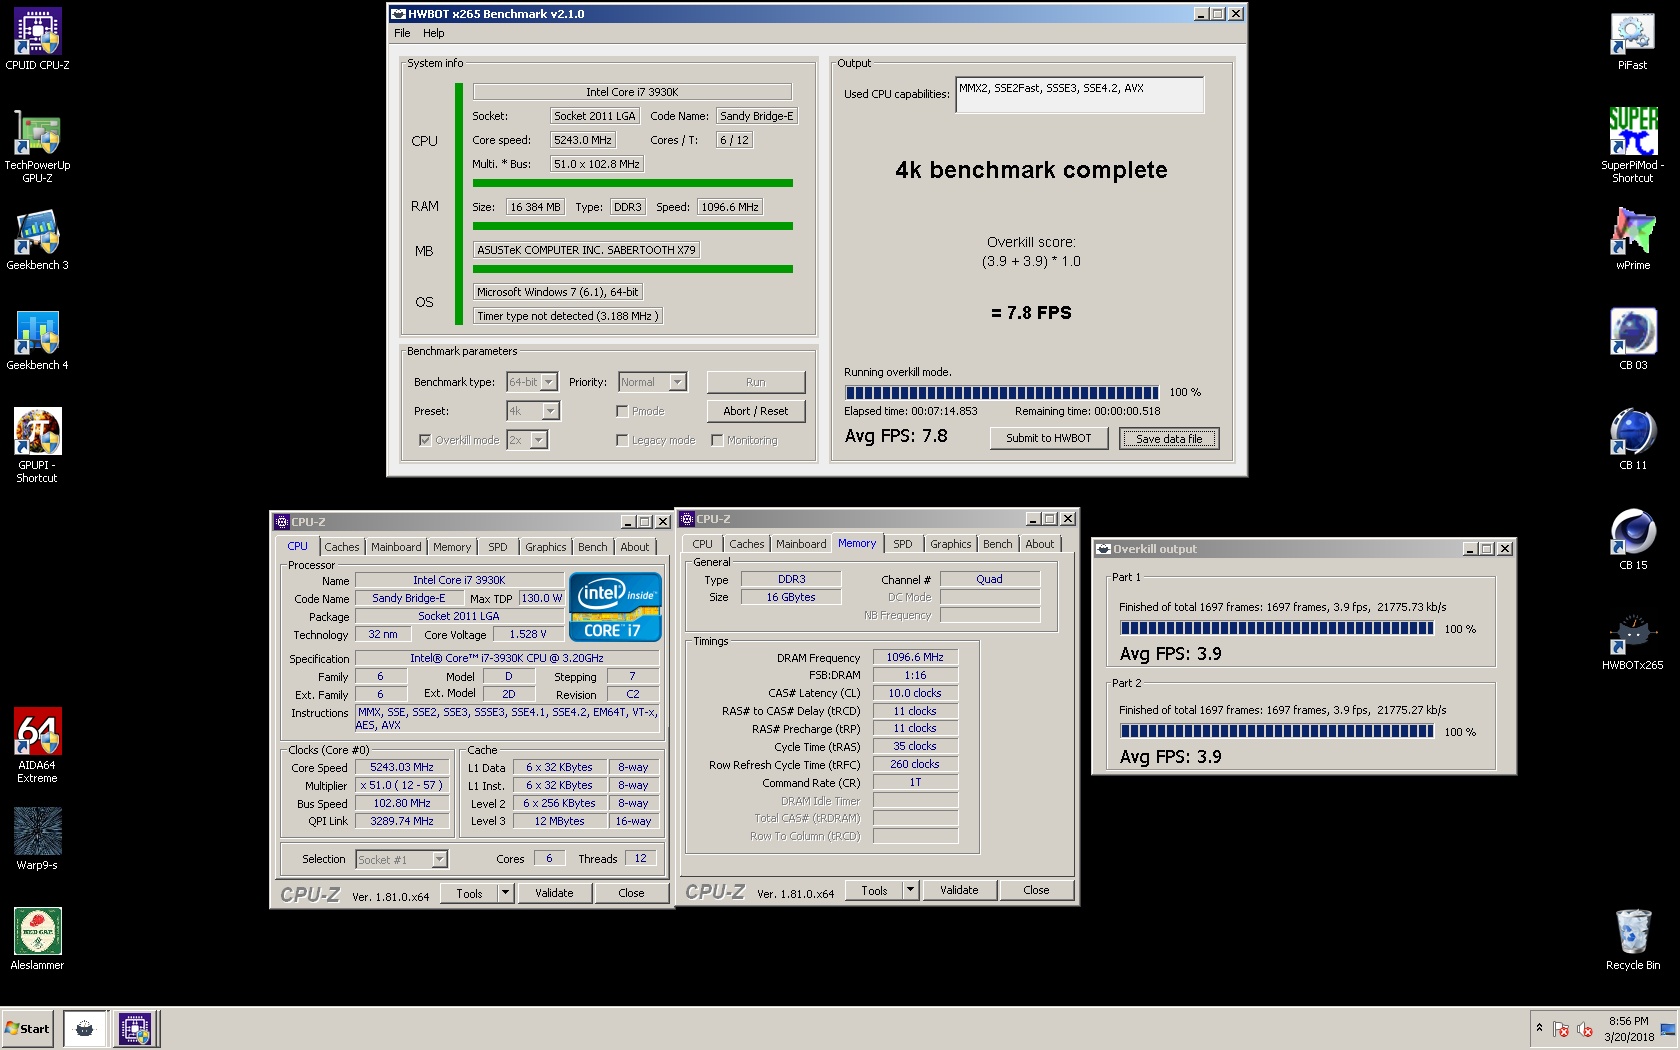Click Overkill output window title icon
The image size is (1680, 1050).
(1104, 549)
